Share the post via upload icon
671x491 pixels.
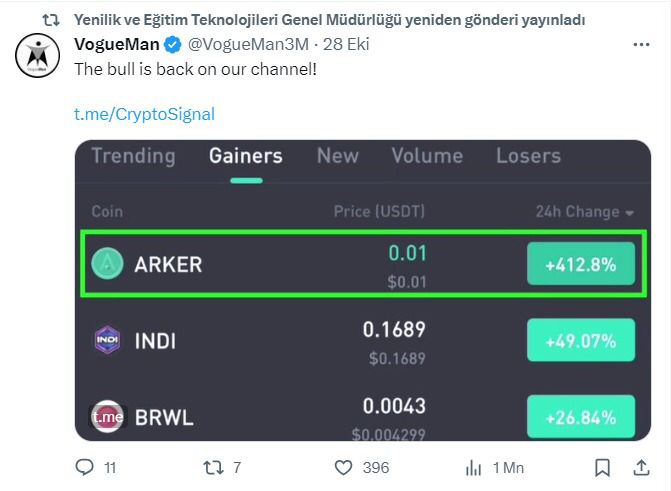tap(640, 467)
